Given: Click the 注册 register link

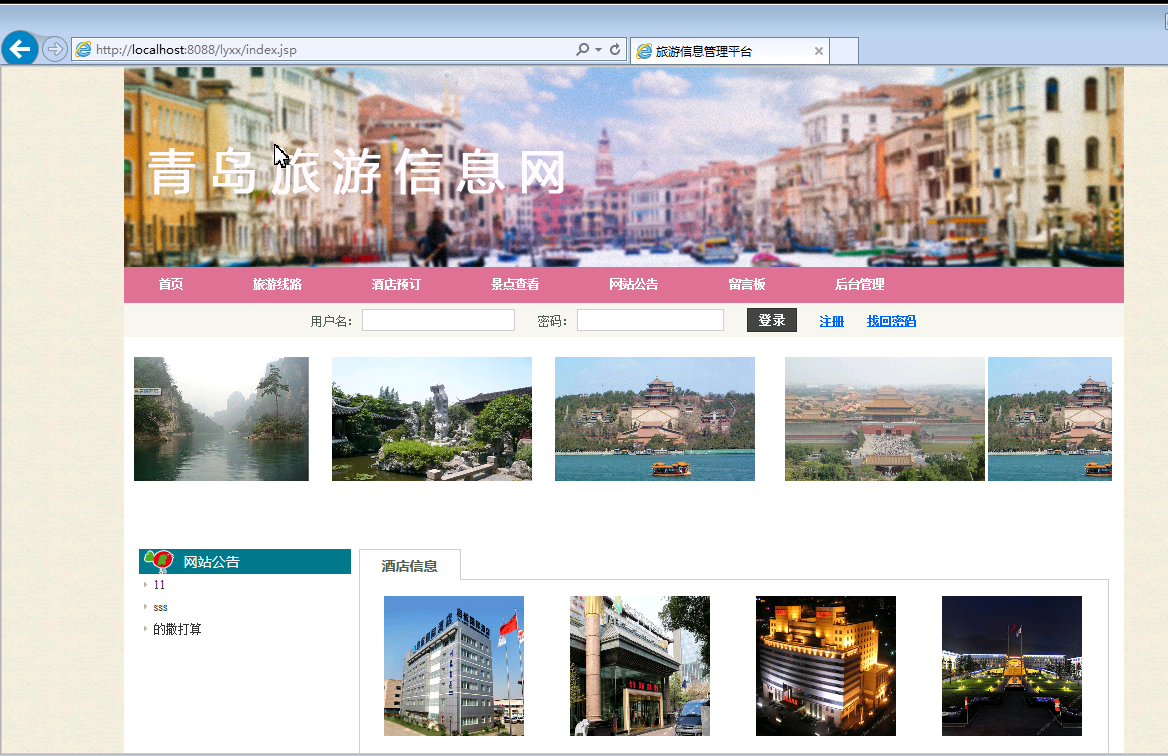Looking at the screenshot, I should pyautogui.click(x=831, y=321).
